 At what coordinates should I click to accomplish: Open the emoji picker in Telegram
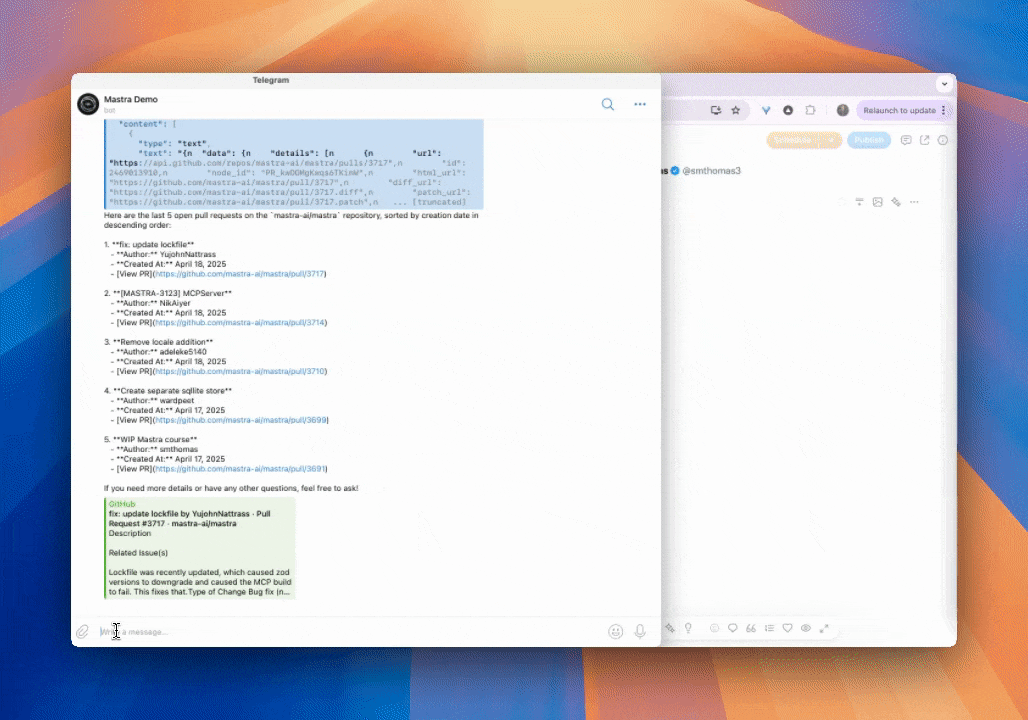(613, 631)
